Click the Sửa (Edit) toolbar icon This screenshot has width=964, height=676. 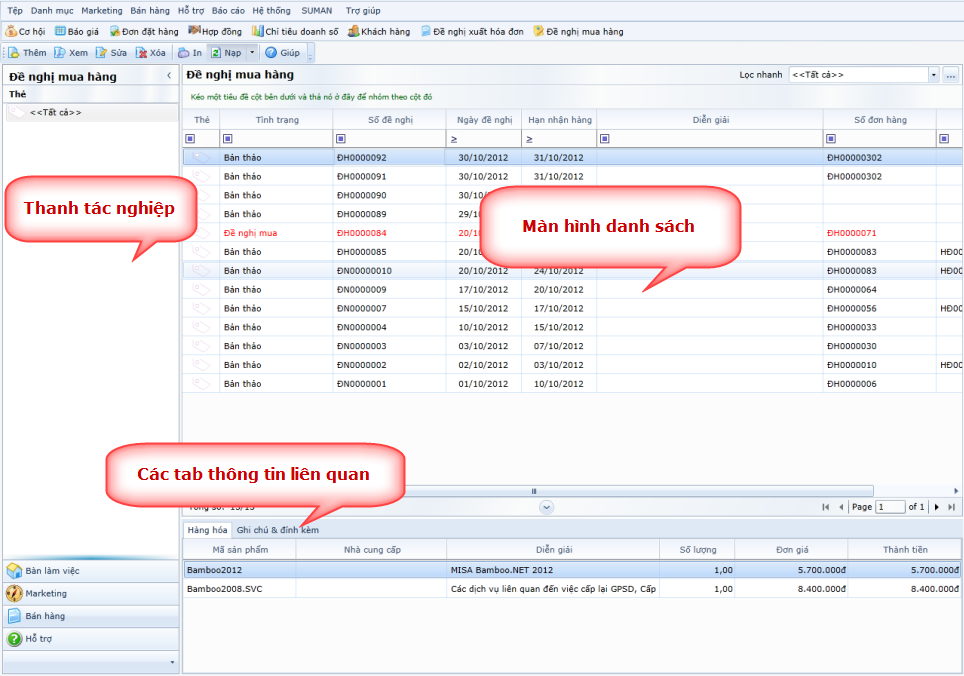click(x=101, y=52)
